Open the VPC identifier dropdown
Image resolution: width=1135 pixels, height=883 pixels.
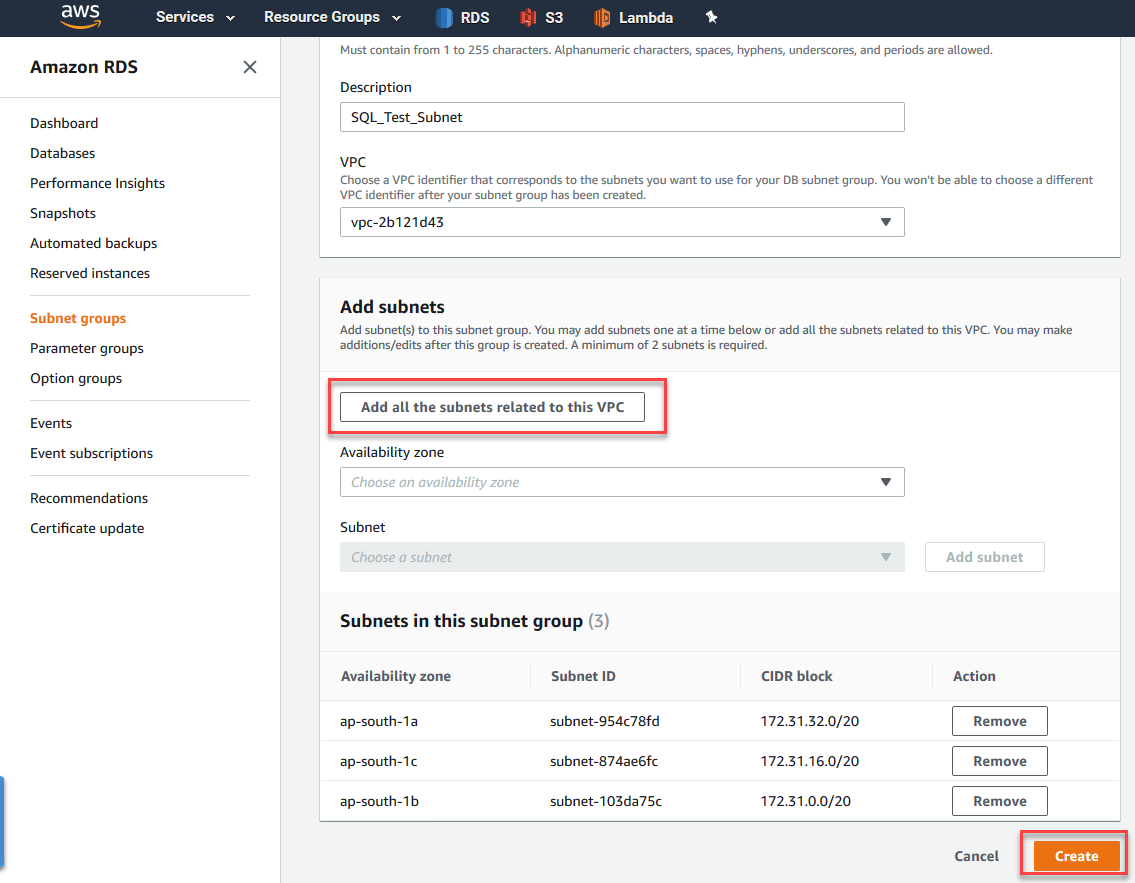622,222
